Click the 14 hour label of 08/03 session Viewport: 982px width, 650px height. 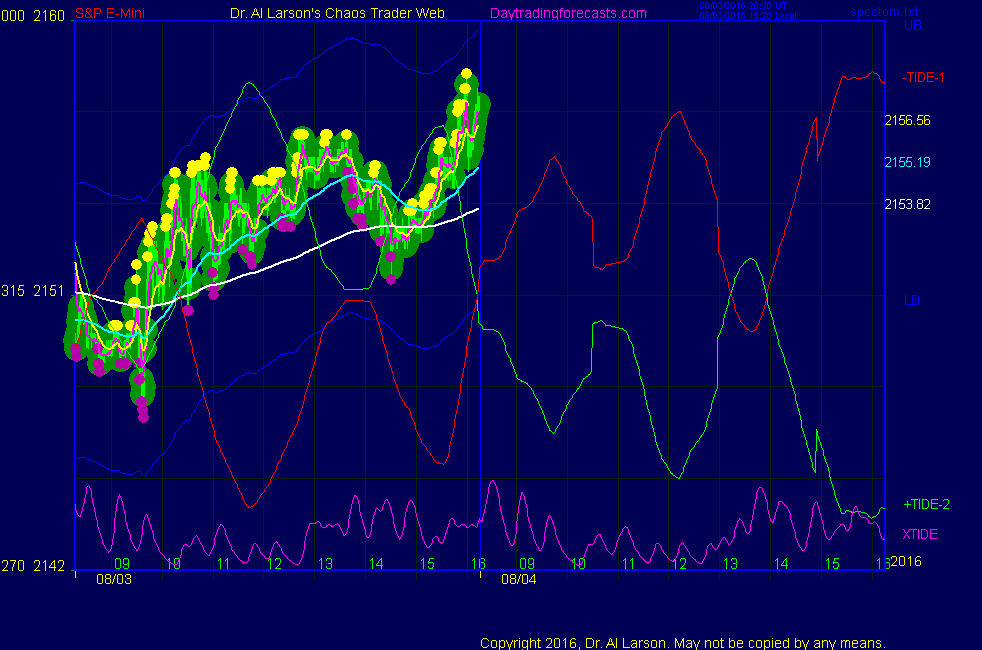point(376,564)
